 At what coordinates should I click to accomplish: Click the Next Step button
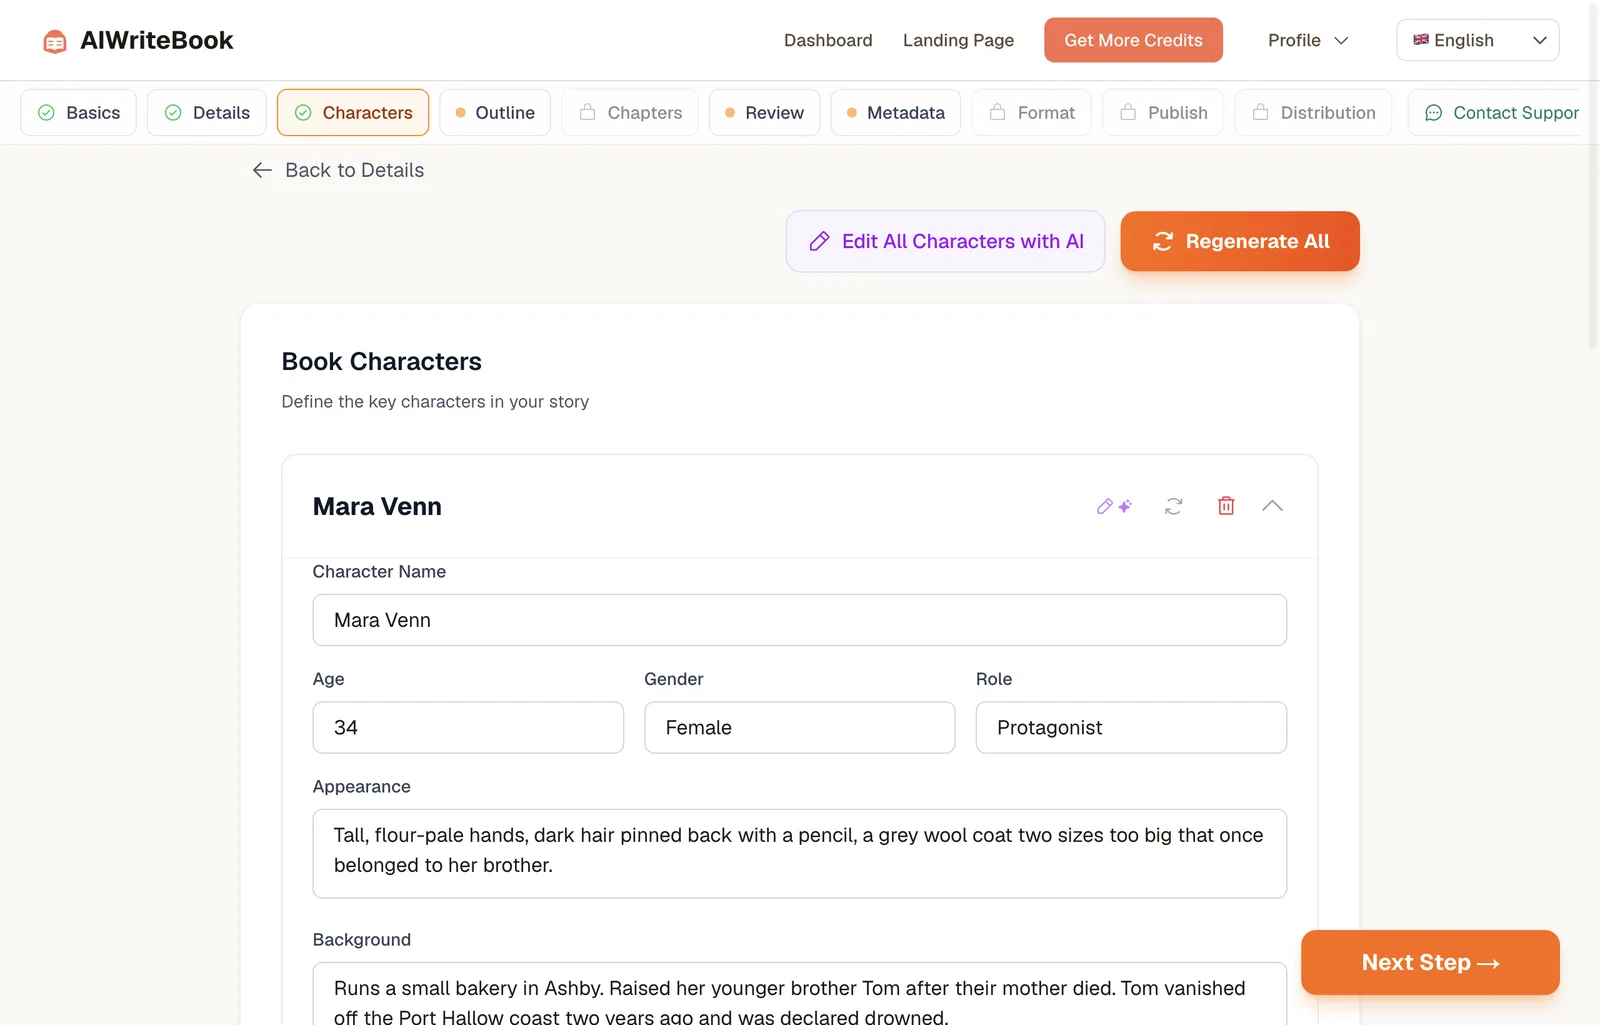pos(1430,962)
